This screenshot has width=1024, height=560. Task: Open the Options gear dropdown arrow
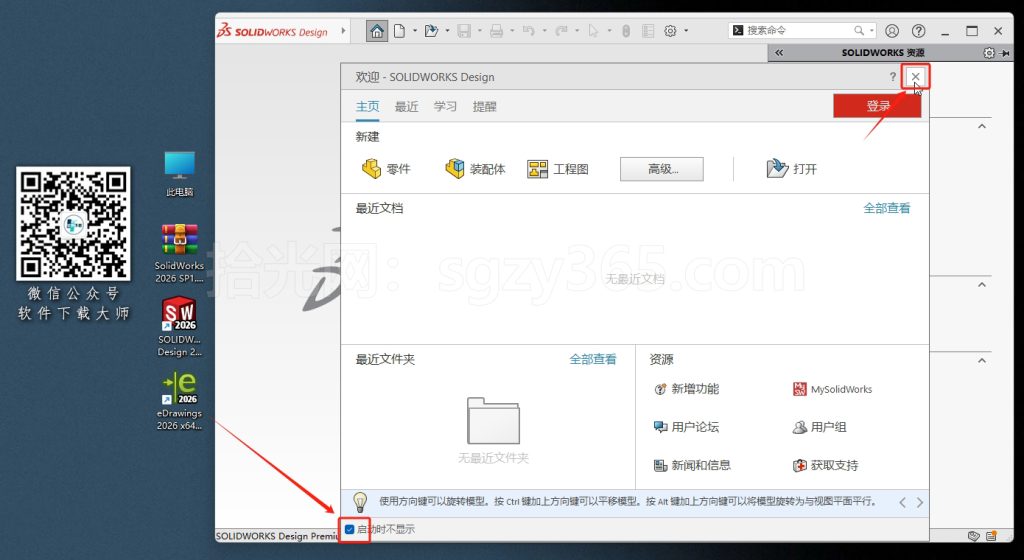(x=686, y=31)
